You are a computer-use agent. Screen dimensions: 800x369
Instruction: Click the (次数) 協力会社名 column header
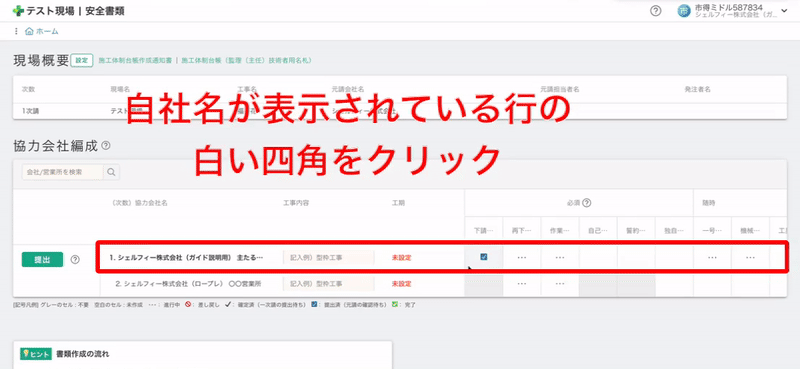pyautogui.click(x=139, y=203)
